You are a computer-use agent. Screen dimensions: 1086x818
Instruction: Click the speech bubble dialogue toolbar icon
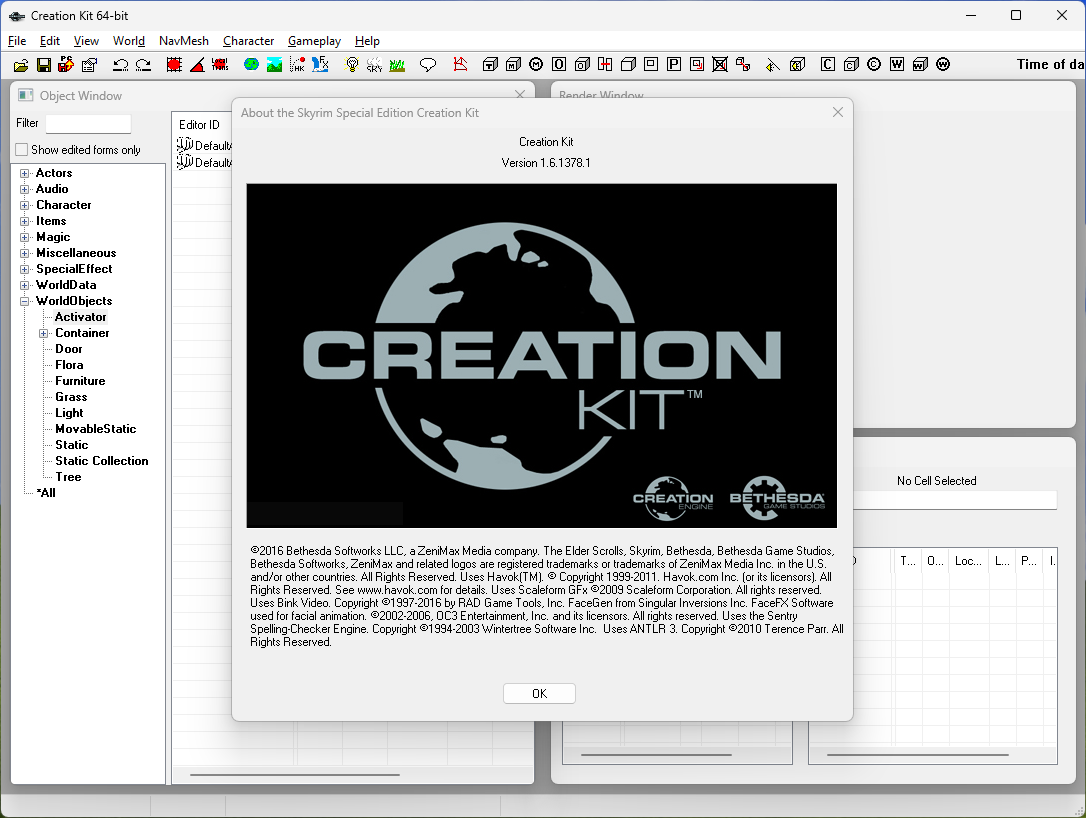428,65
